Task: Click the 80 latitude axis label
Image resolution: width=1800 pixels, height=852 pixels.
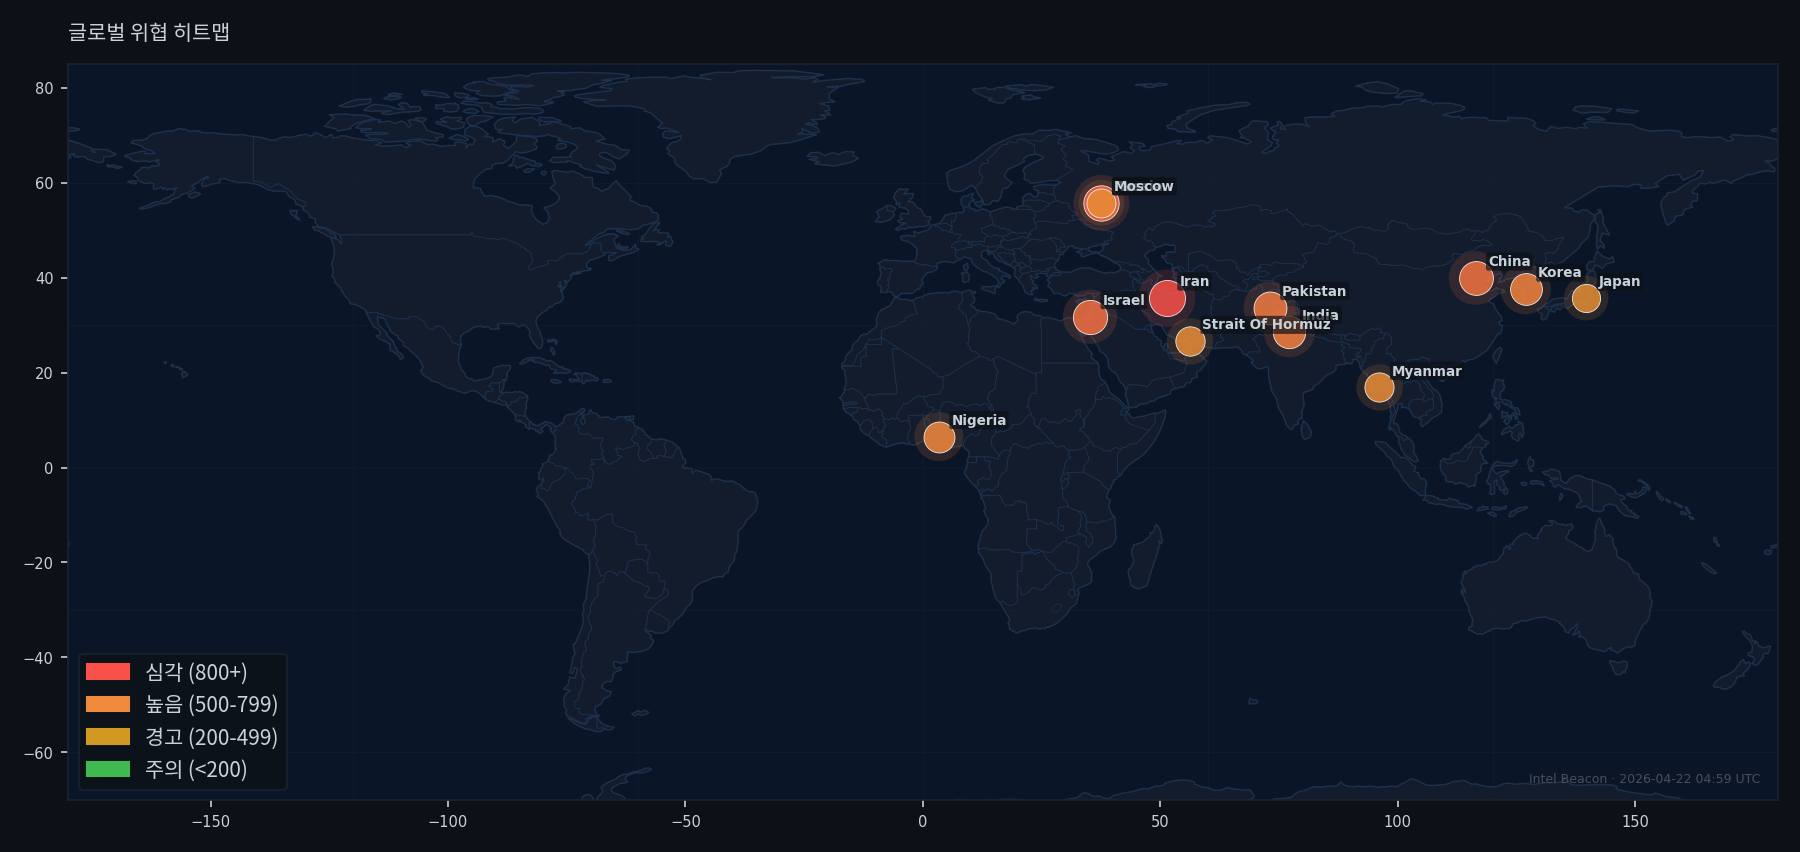Action: (44, 88)
